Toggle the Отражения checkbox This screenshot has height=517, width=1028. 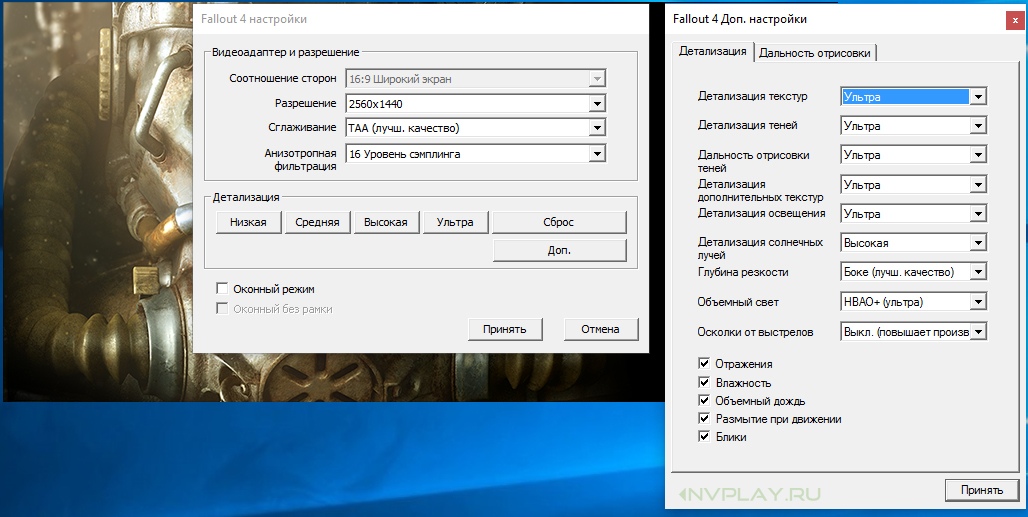pyautogui.click(x=704, y=363)
